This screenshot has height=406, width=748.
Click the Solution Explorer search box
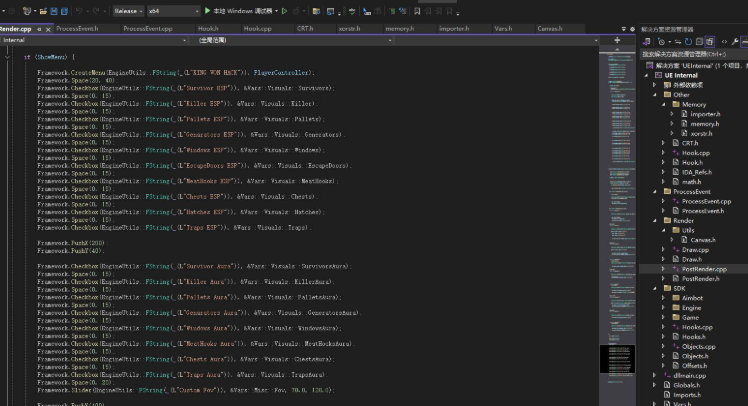click(x=690, y=52)
